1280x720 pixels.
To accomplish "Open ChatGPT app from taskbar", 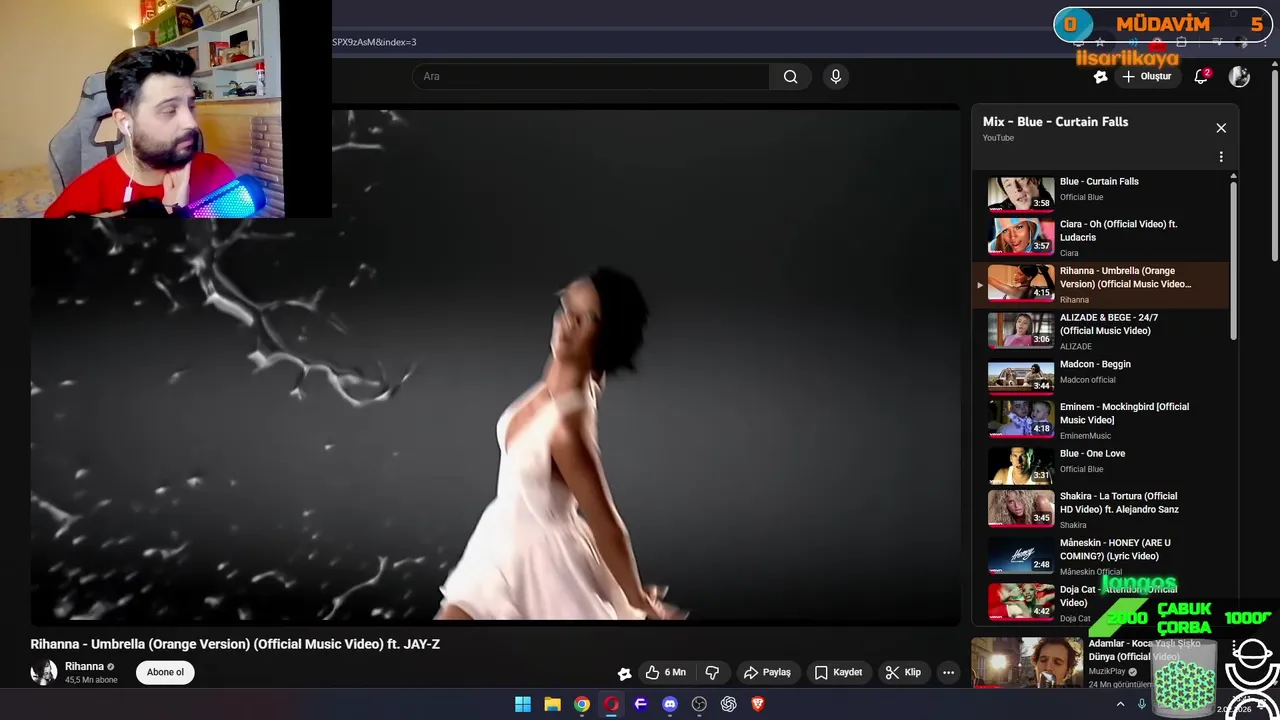I will [729, 704].
